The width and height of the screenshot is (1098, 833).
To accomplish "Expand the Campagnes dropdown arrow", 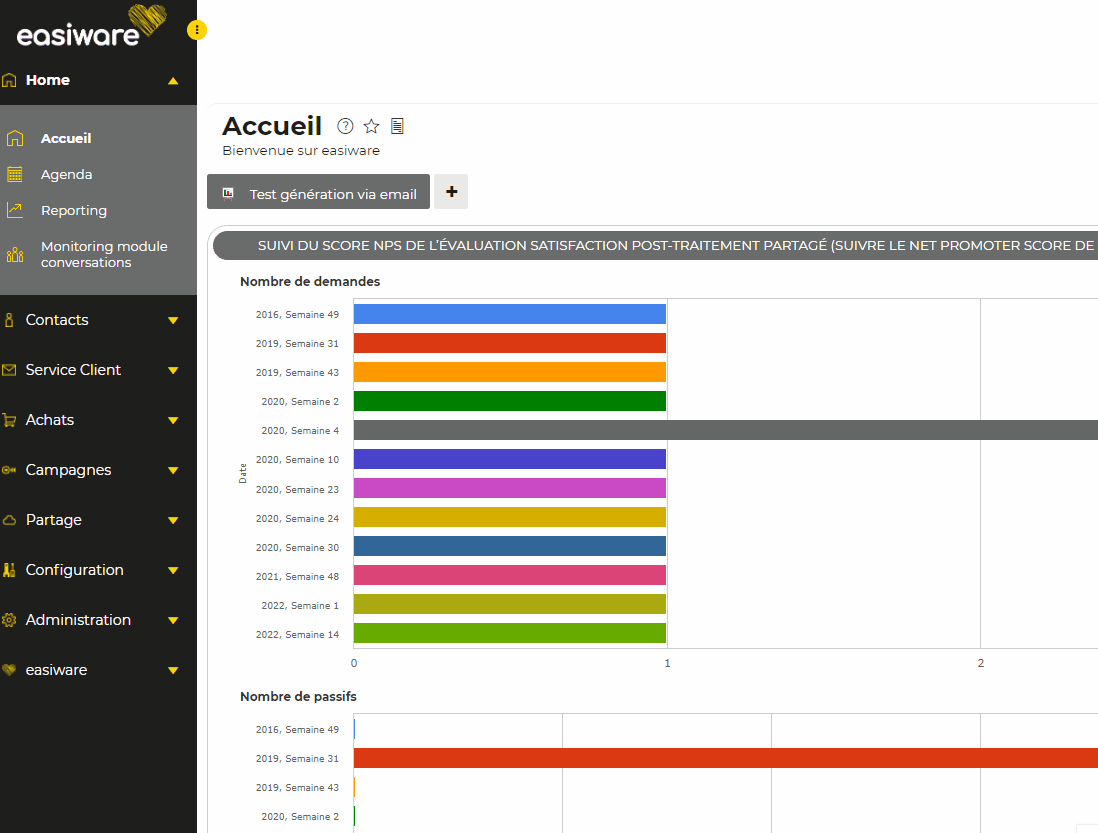I will point(173,471).
